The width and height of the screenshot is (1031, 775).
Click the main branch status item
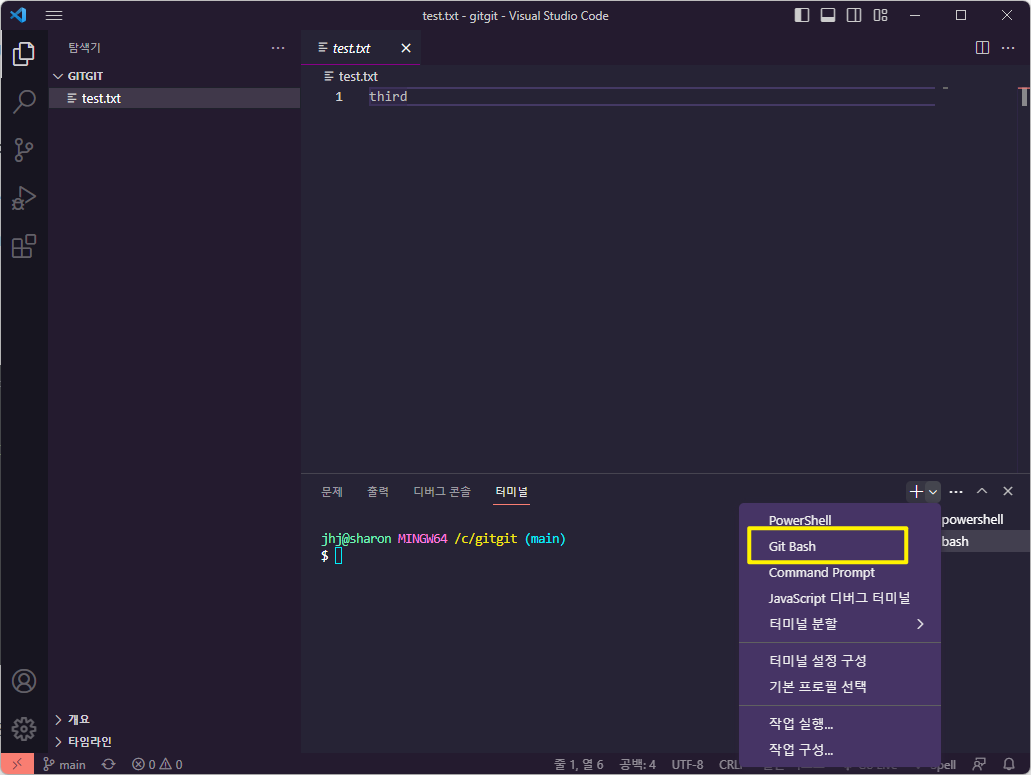64,764
